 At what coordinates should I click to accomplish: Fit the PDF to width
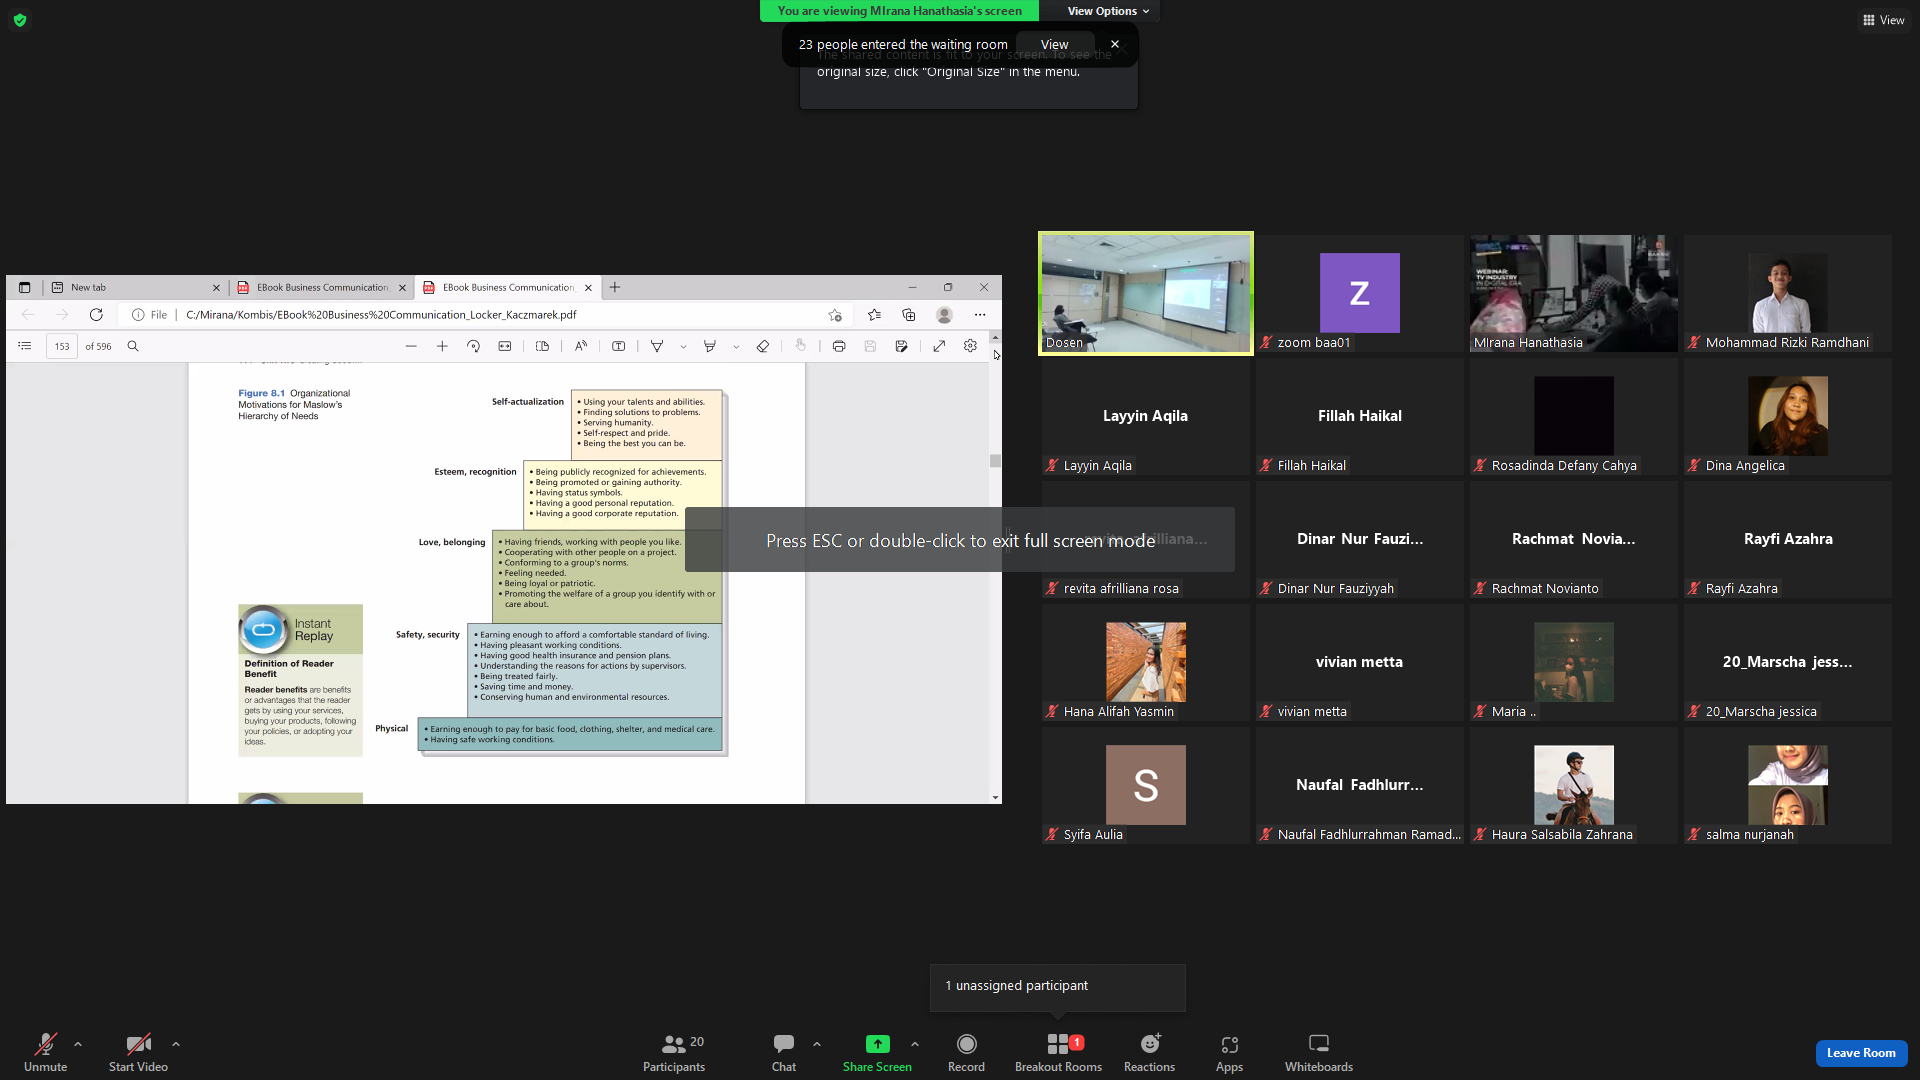[x=505, y=346]
